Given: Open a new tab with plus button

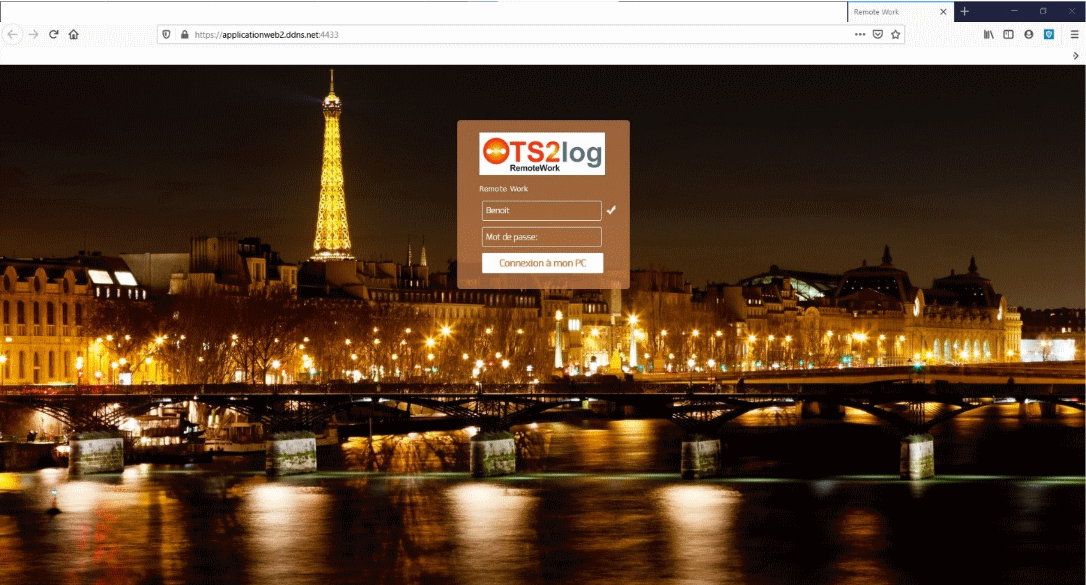Looking at the screenshot, I should 964,11.
